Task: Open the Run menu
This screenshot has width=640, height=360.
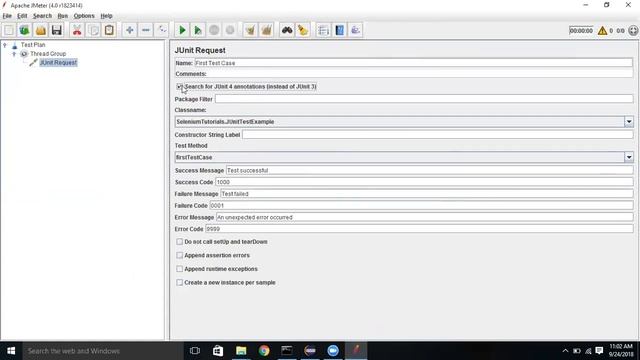Action: point(63,16)
